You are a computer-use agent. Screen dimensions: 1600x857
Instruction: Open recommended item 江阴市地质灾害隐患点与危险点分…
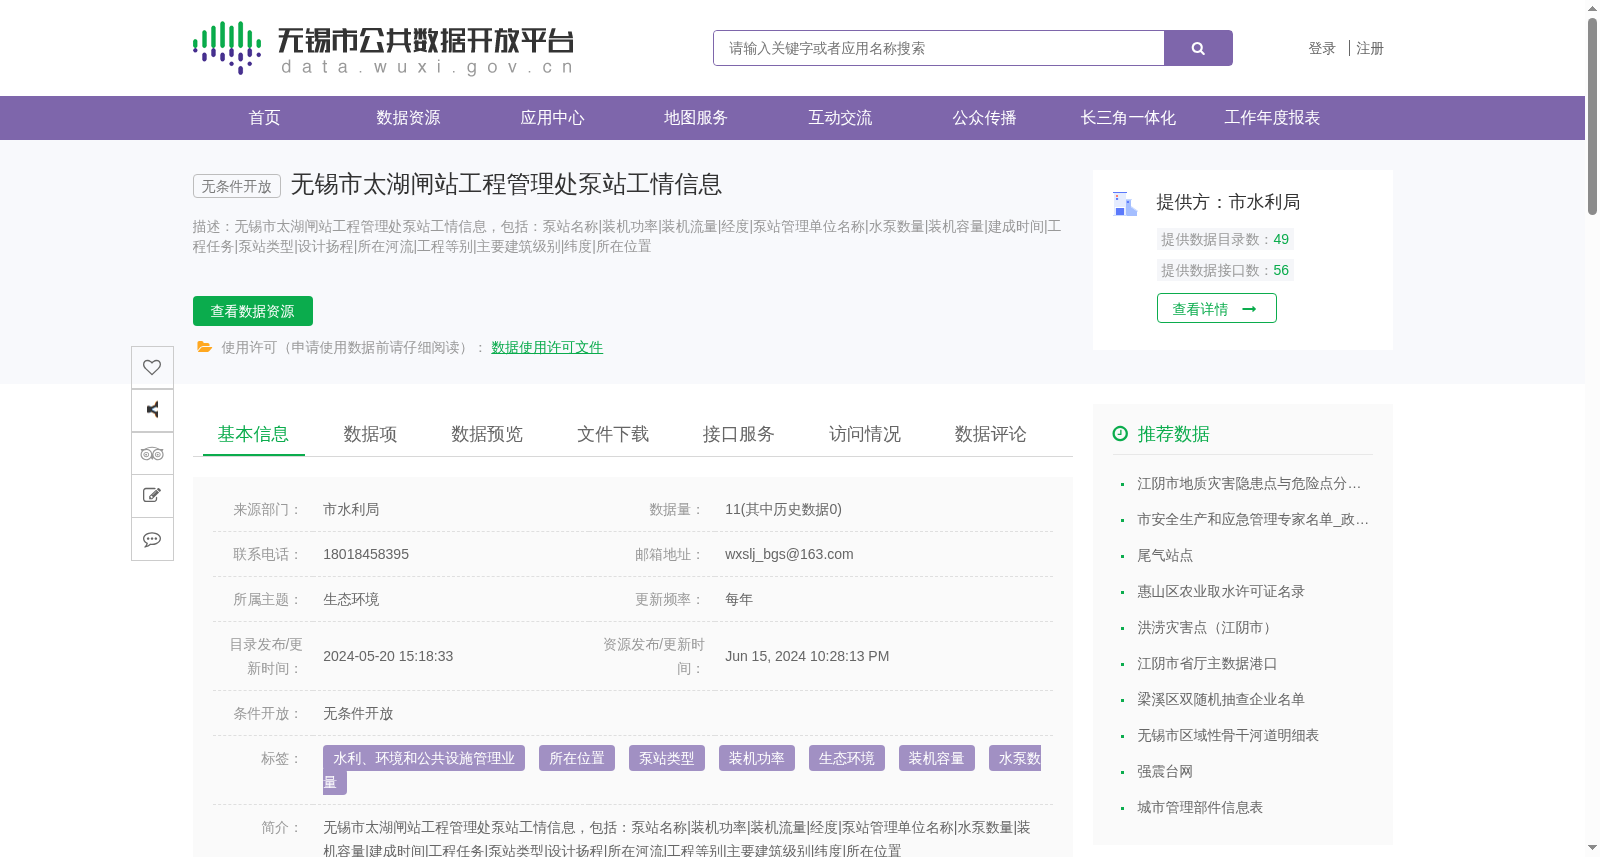(x=1249, y=483)
